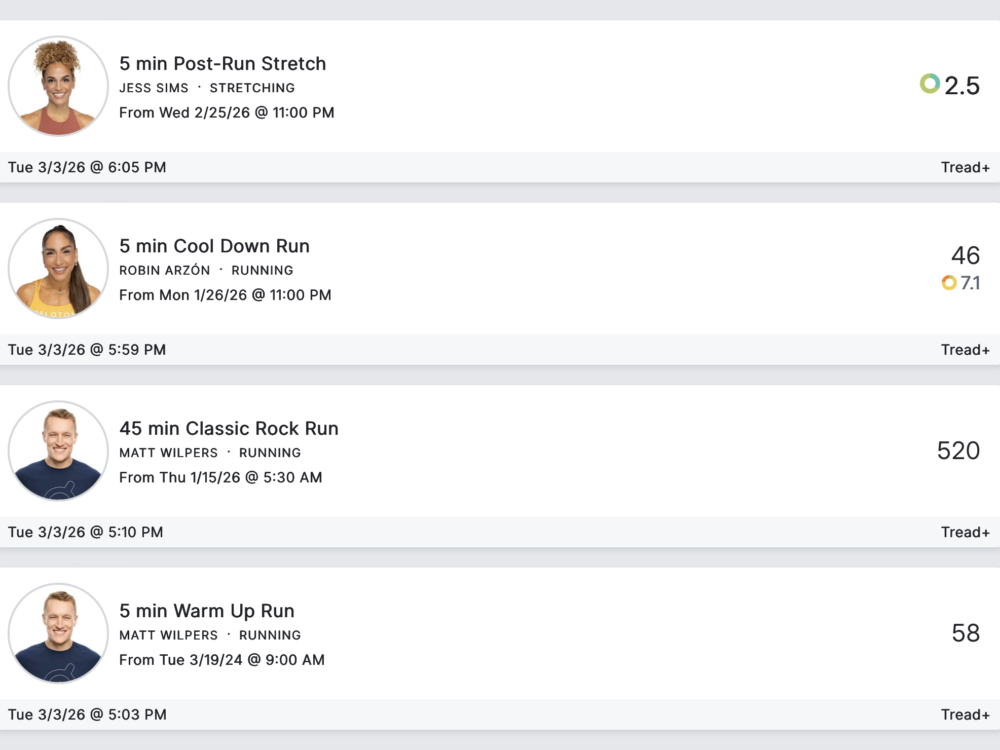This screenshot has width=1000, height=750.
Task: Click the Tread+ label for the 5:10 PM workout
Action: point(965,532)
